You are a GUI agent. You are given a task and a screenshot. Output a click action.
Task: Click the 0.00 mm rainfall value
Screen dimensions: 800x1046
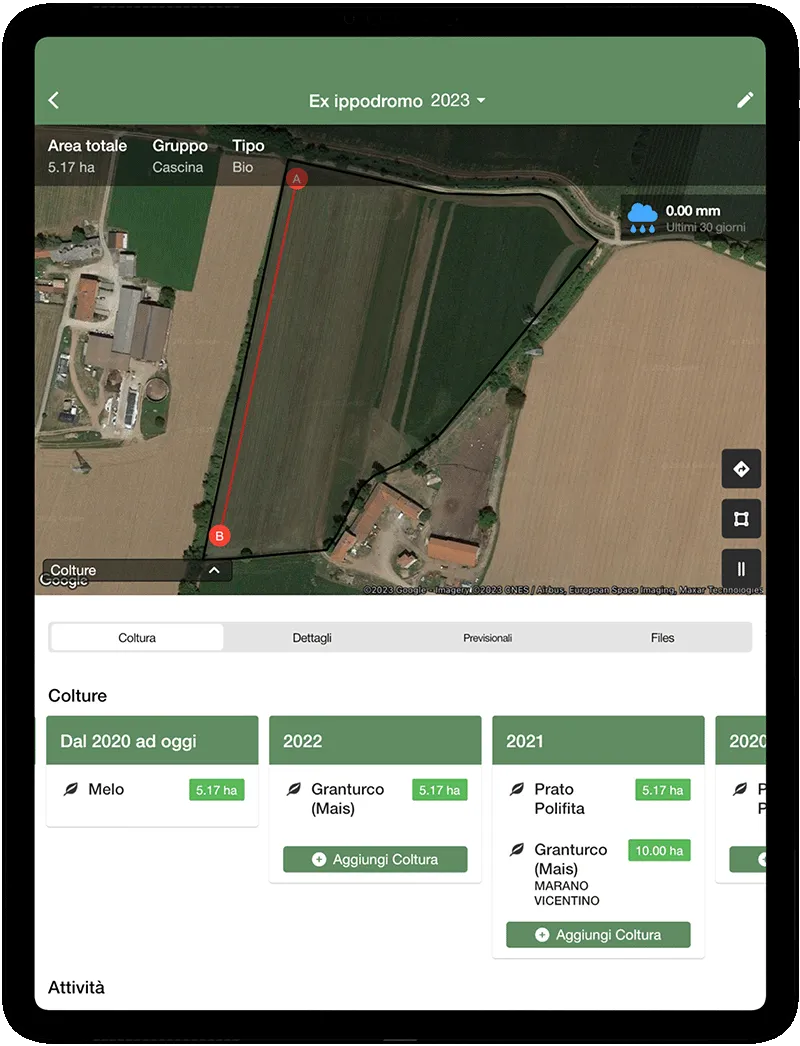coord(693,211)
